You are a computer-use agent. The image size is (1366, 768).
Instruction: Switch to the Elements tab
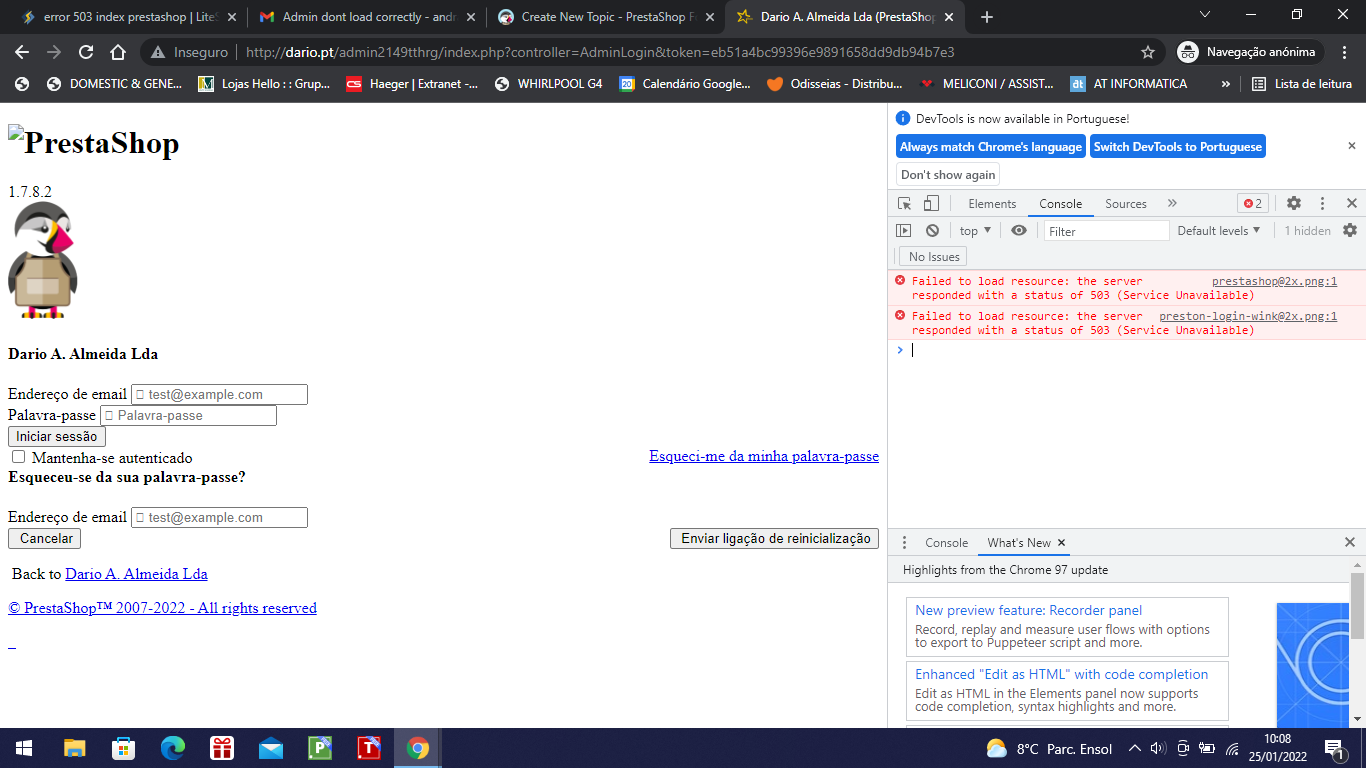click(x=992, y=203)
